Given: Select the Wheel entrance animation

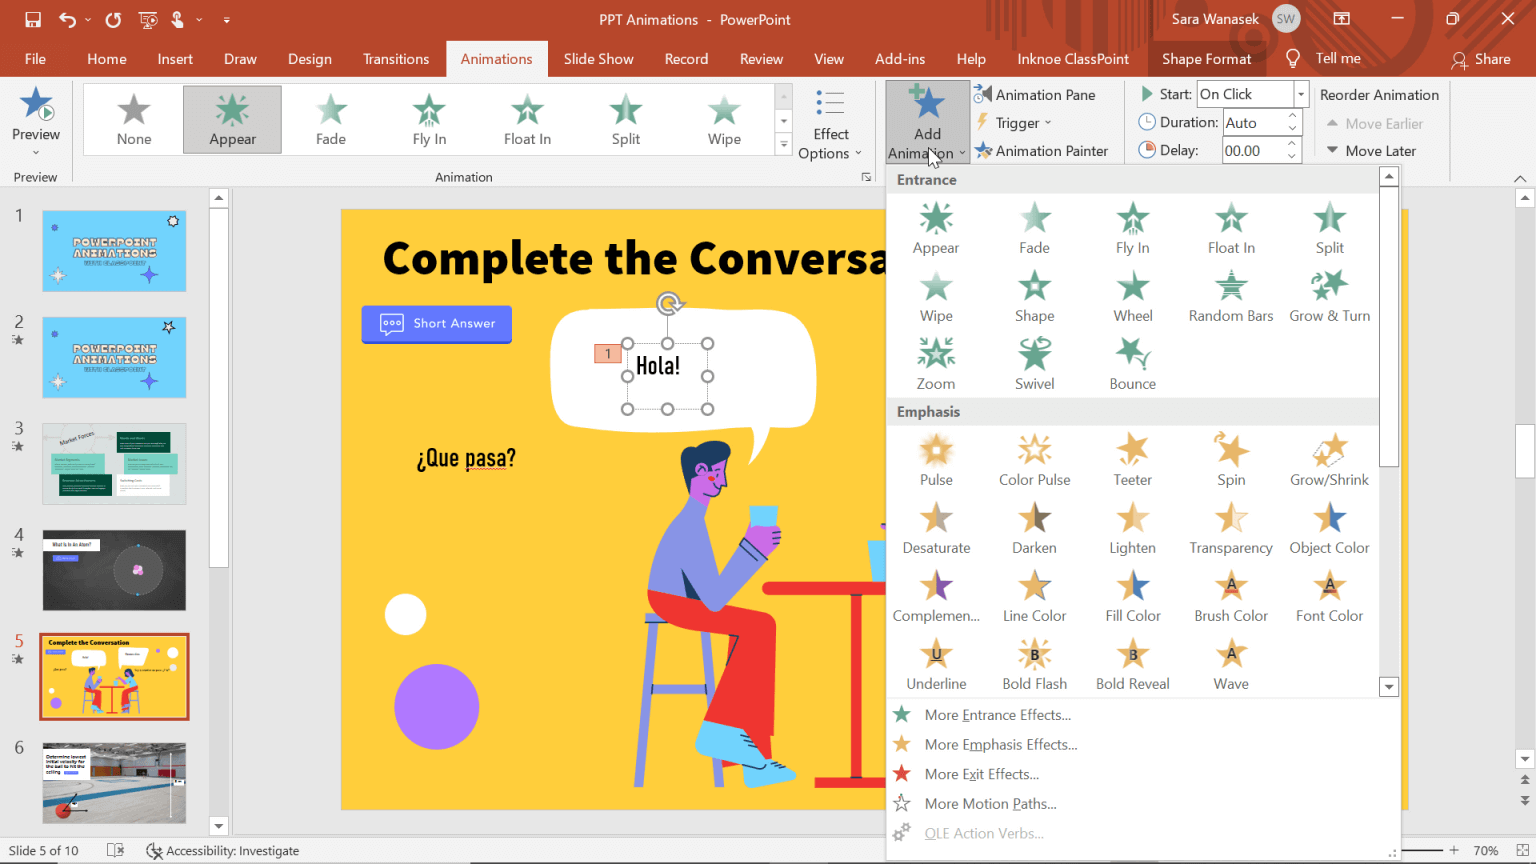Looking at the screenshot, I should pos(1132,295).
